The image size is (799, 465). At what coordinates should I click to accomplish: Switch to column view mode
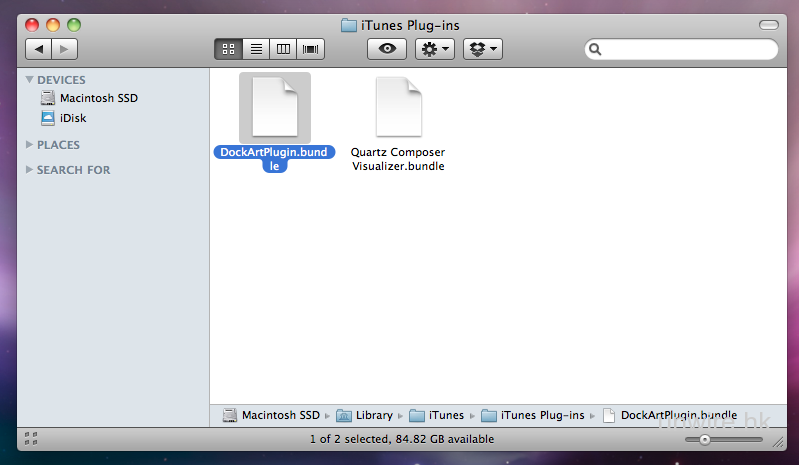pyautogui.click(x=283, y=48)
